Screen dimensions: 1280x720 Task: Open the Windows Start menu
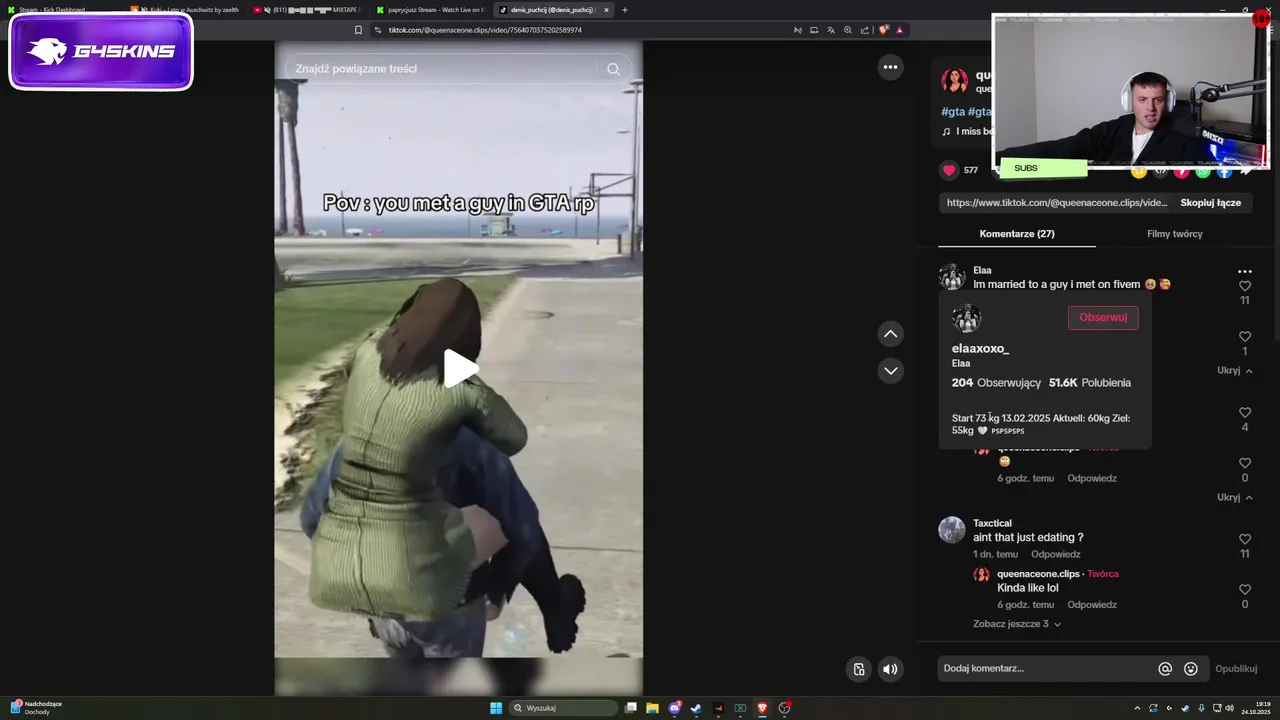496,708
